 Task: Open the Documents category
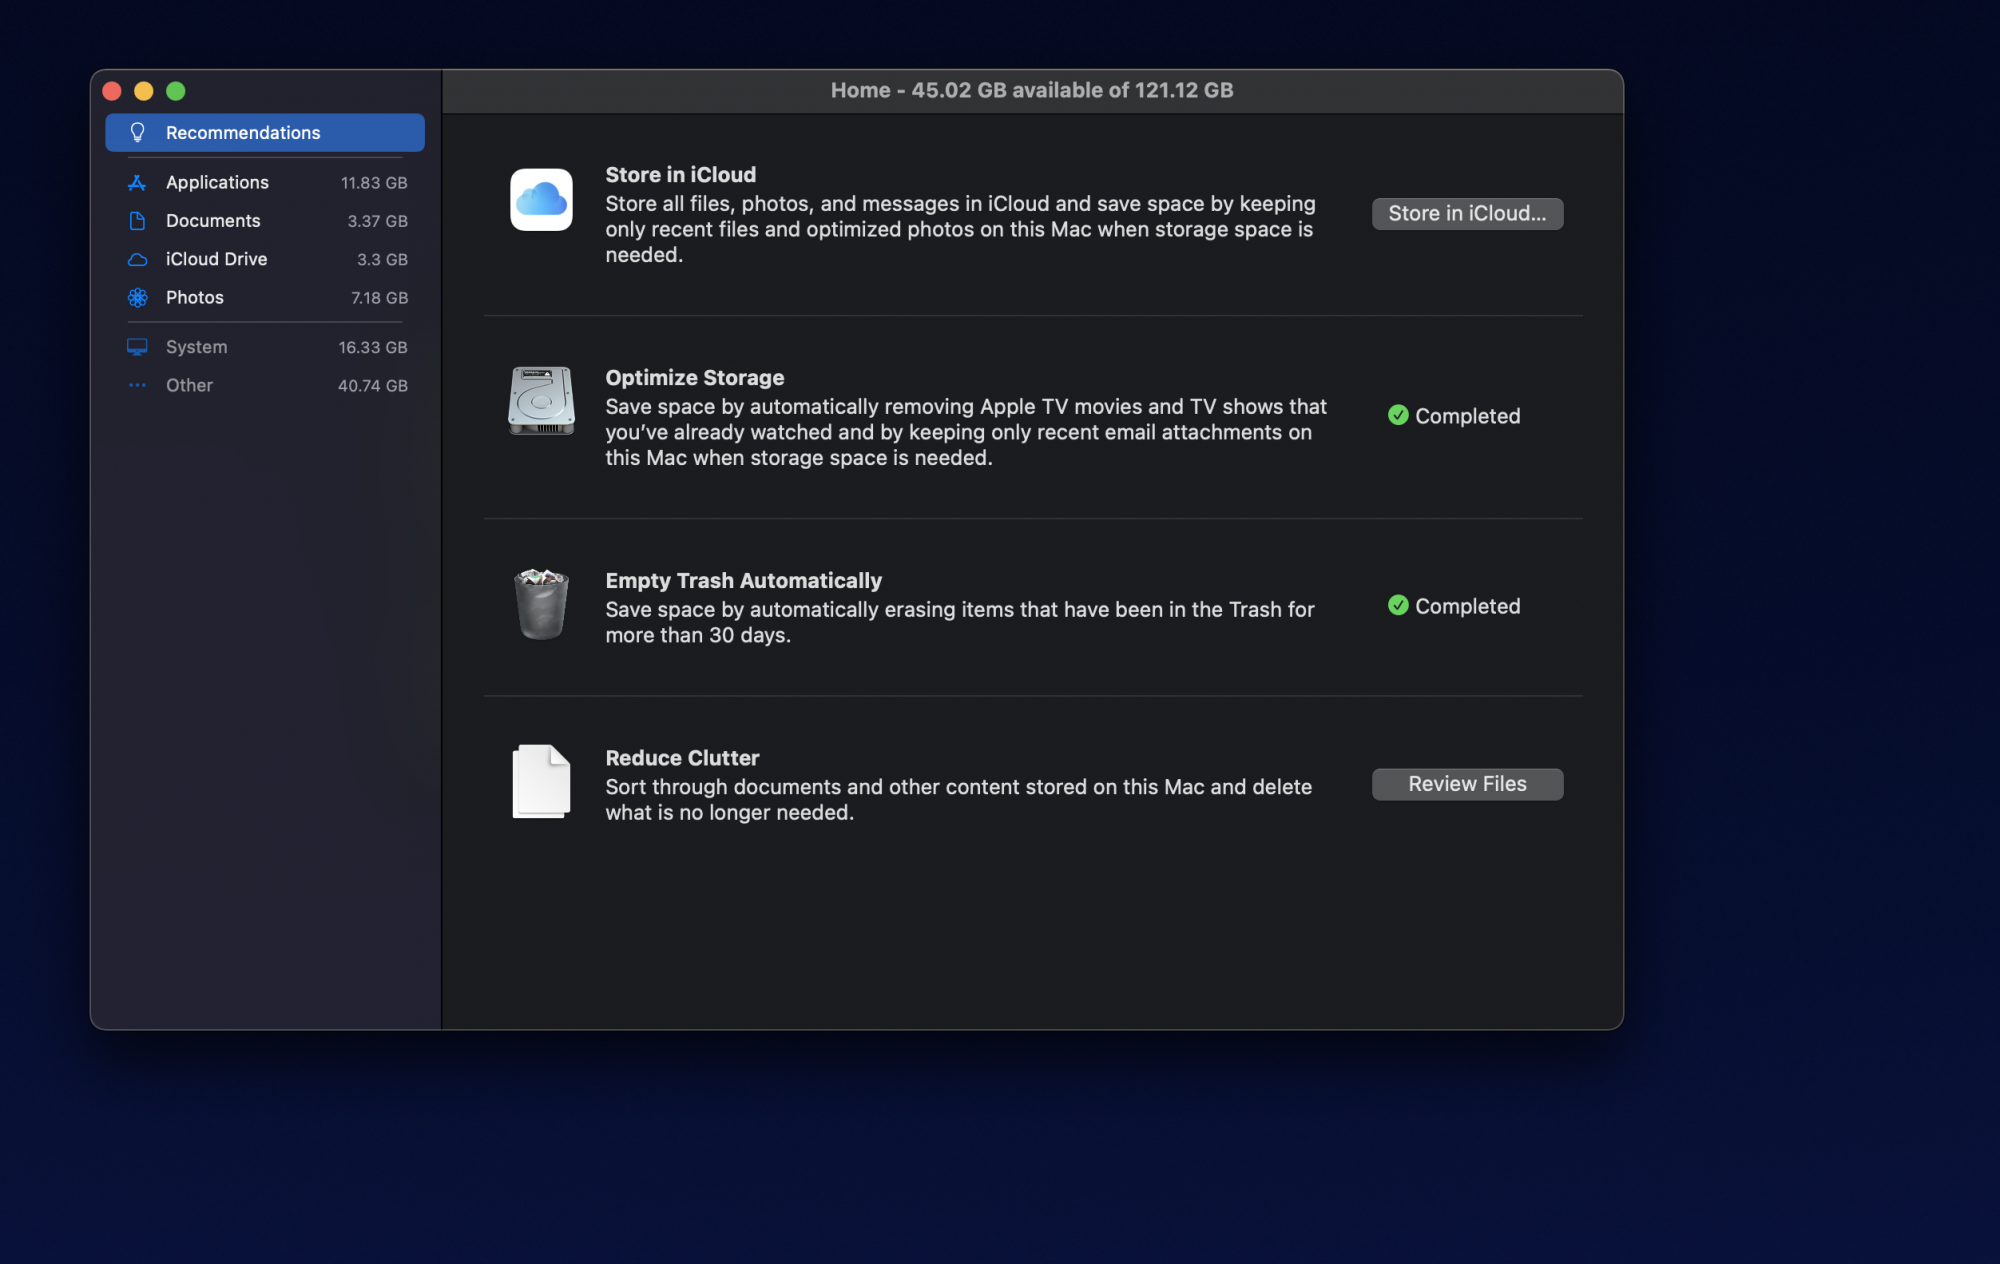click(x=265, y=221)
